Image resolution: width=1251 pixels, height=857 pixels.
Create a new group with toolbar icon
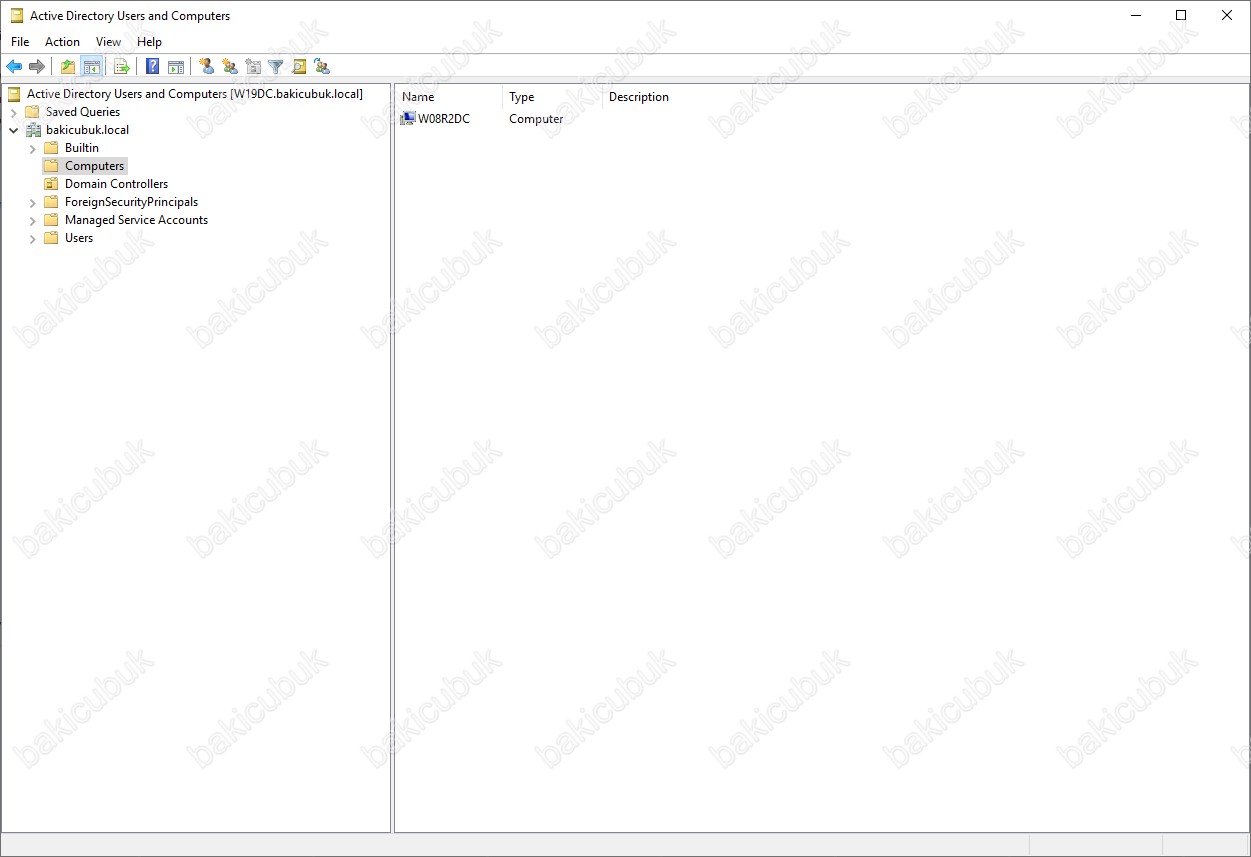[x=230, y=67]
